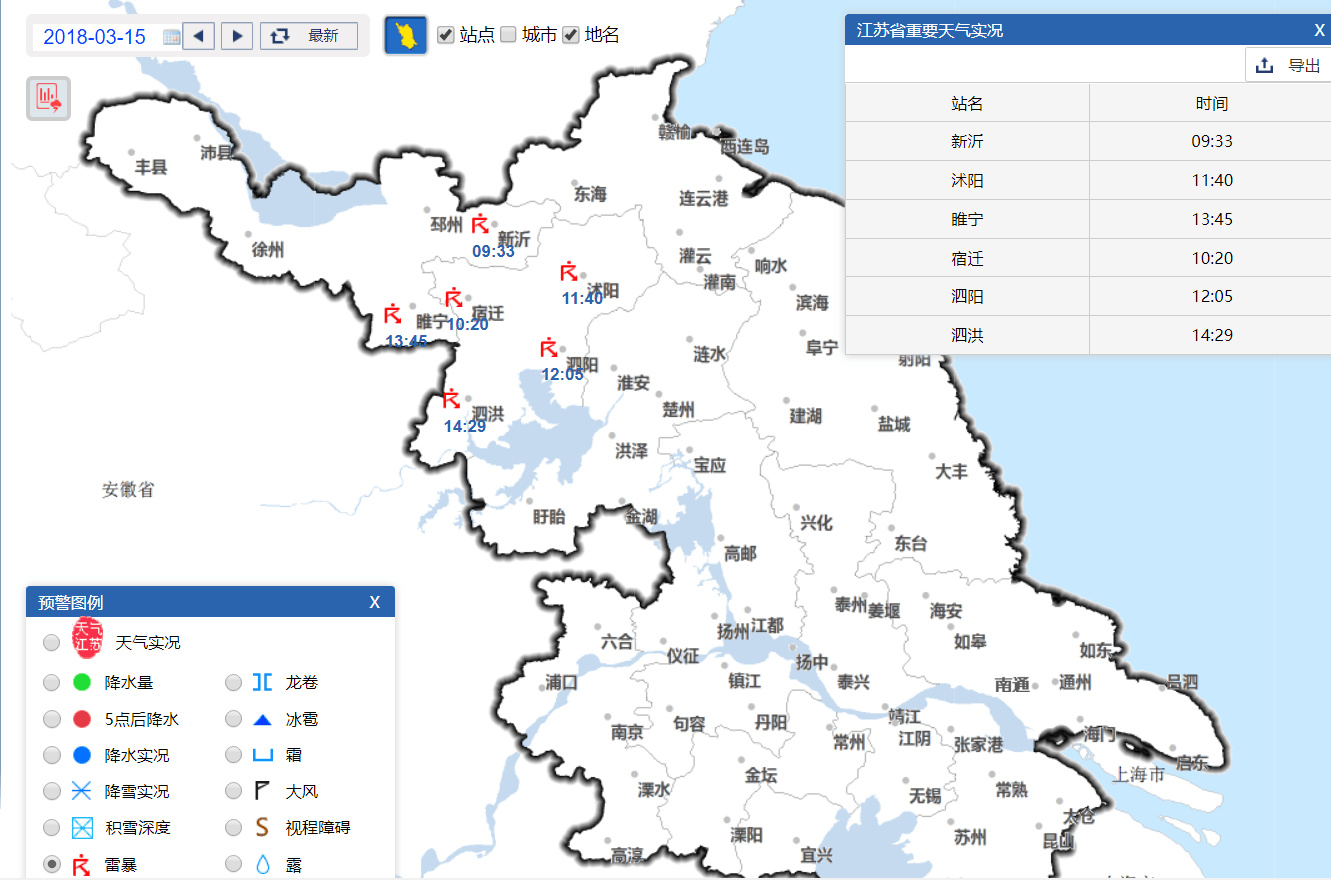The width and height of the screenshot is (1331, 880).
Task: Click 徐州 place label on map
Action: click(x=268, y=249)
